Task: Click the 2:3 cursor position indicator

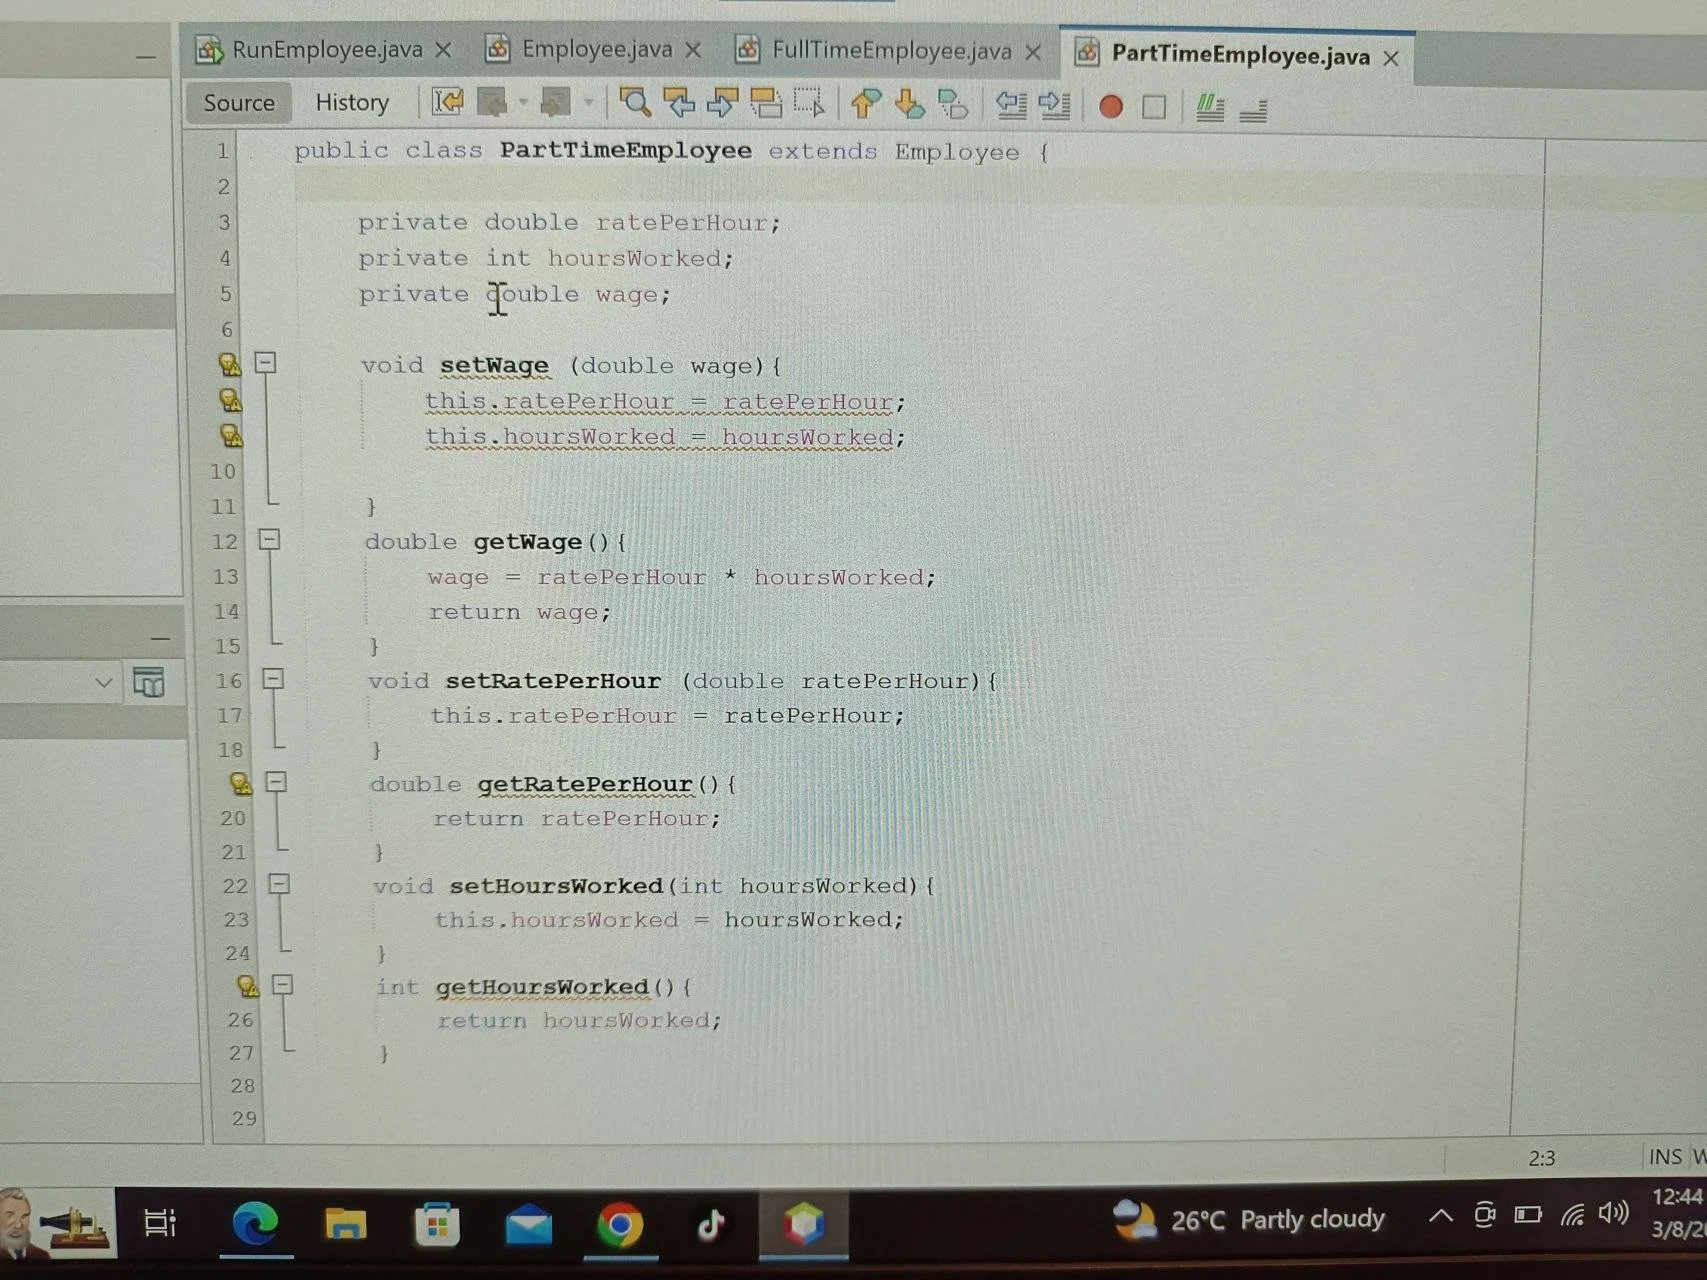Action: [1542, 1158]
